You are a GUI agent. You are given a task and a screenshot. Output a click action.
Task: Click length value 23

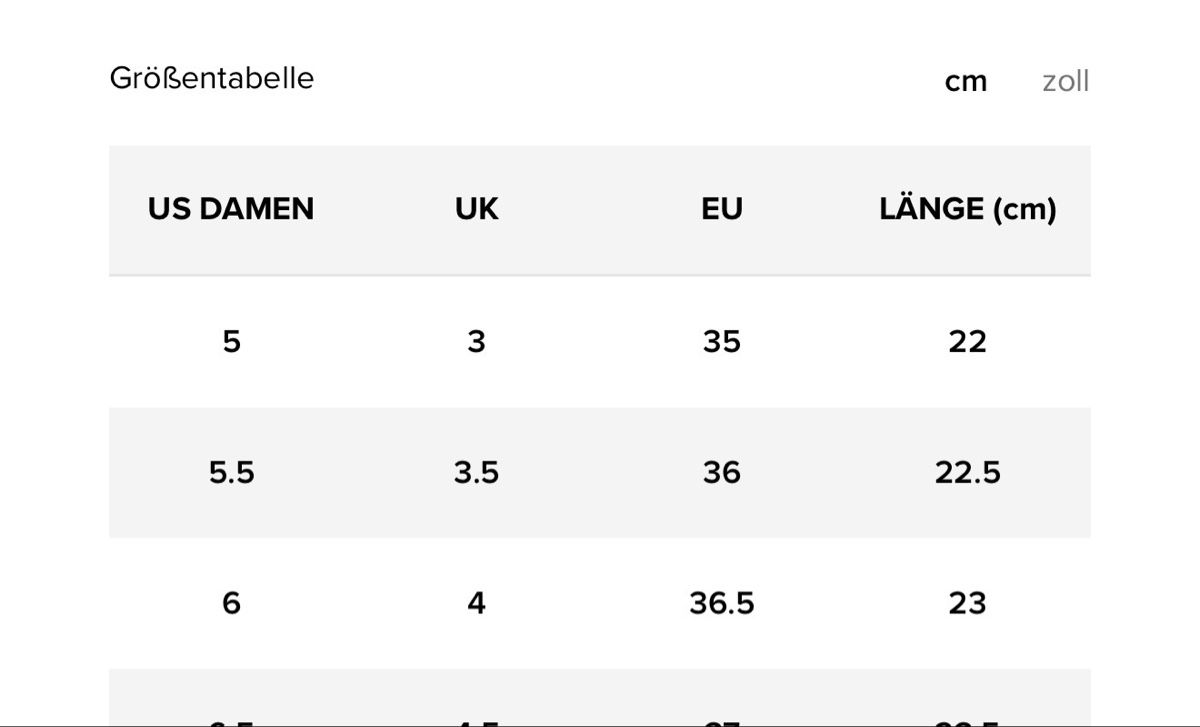coord(968,603)
